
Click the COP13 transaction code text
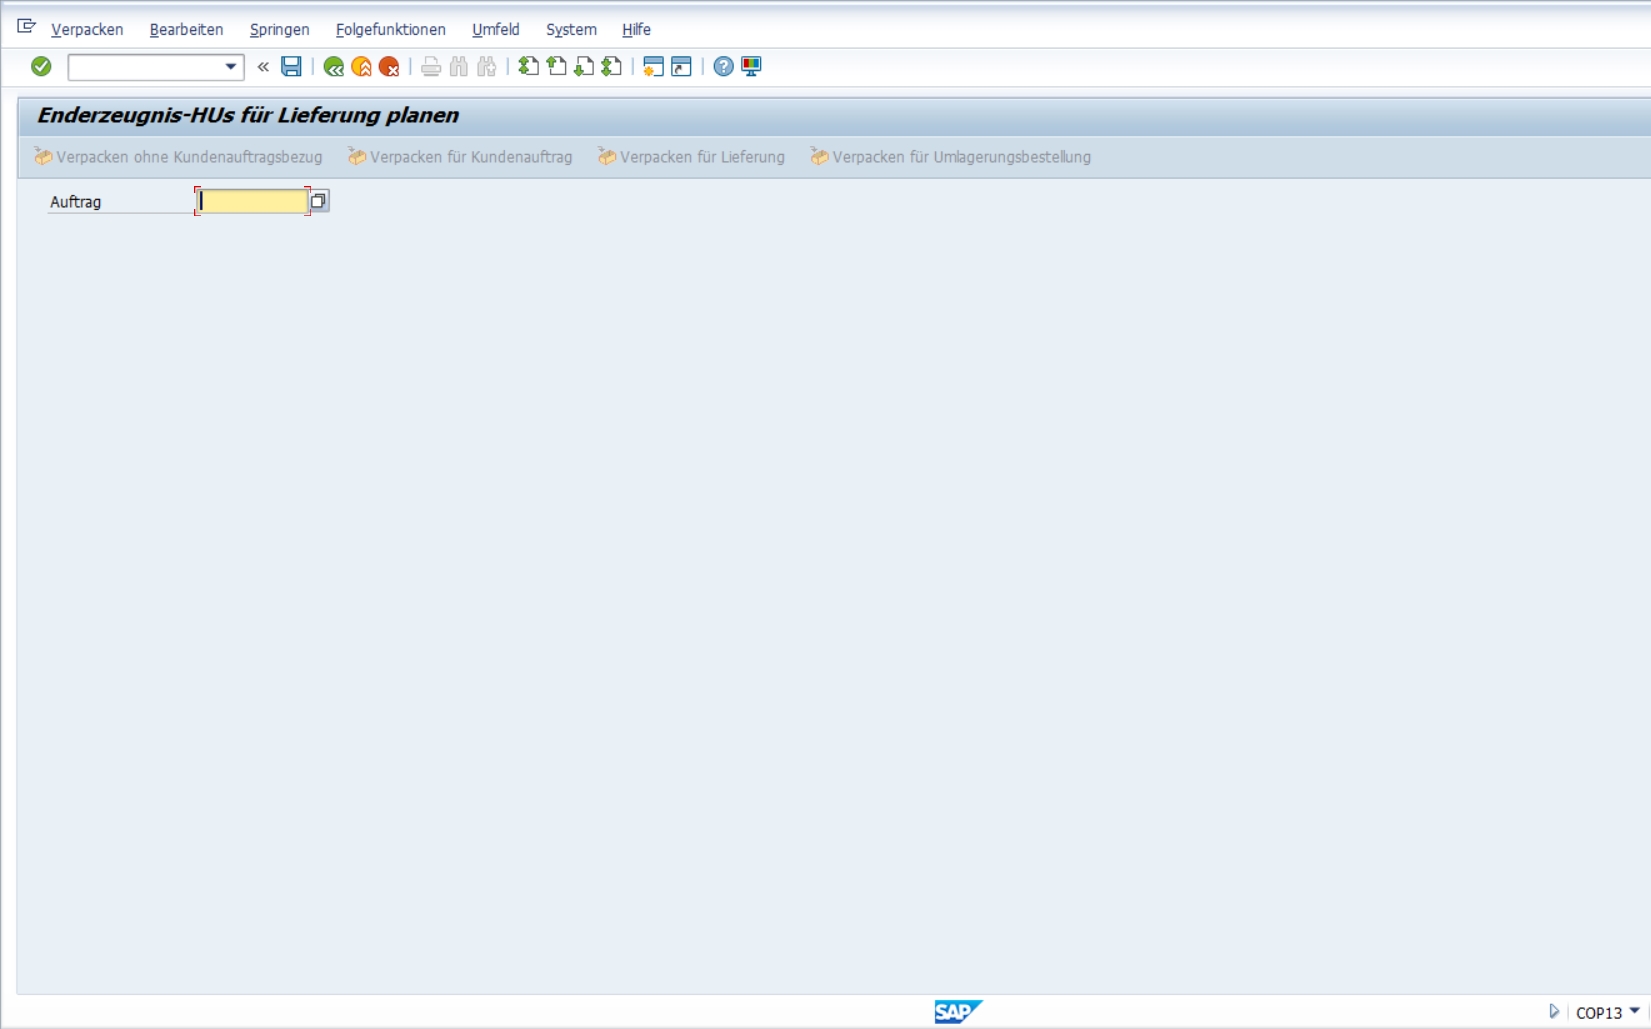pos(1599,1013)
